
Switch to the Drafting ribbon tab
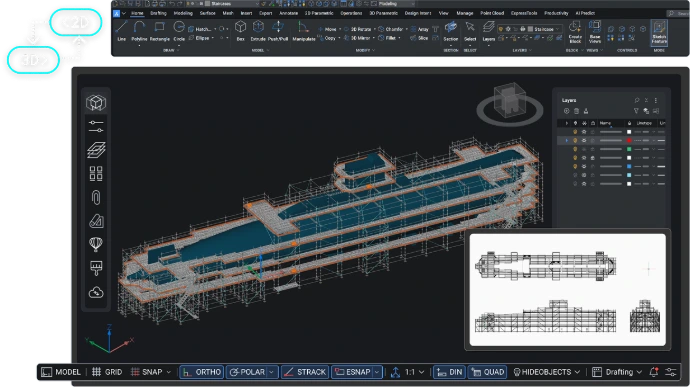click(158, 13)
